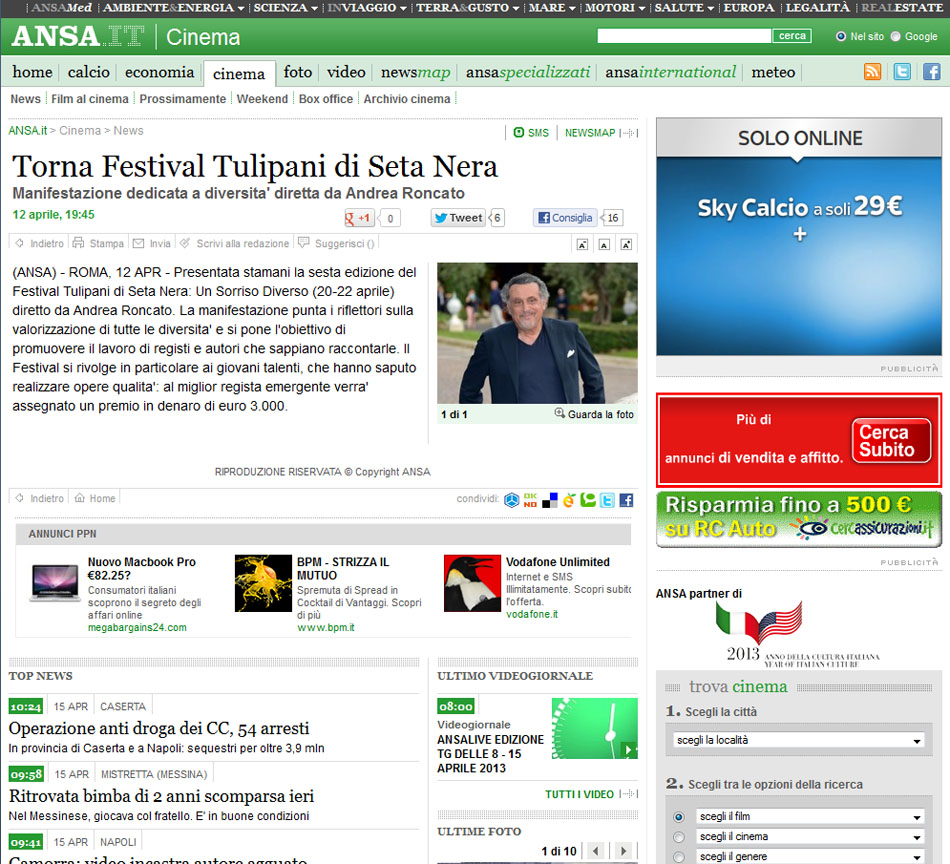Read 'Ritrovata bimba di 2 anni' headline
The image size is (950, 864).
coord(161,796)
